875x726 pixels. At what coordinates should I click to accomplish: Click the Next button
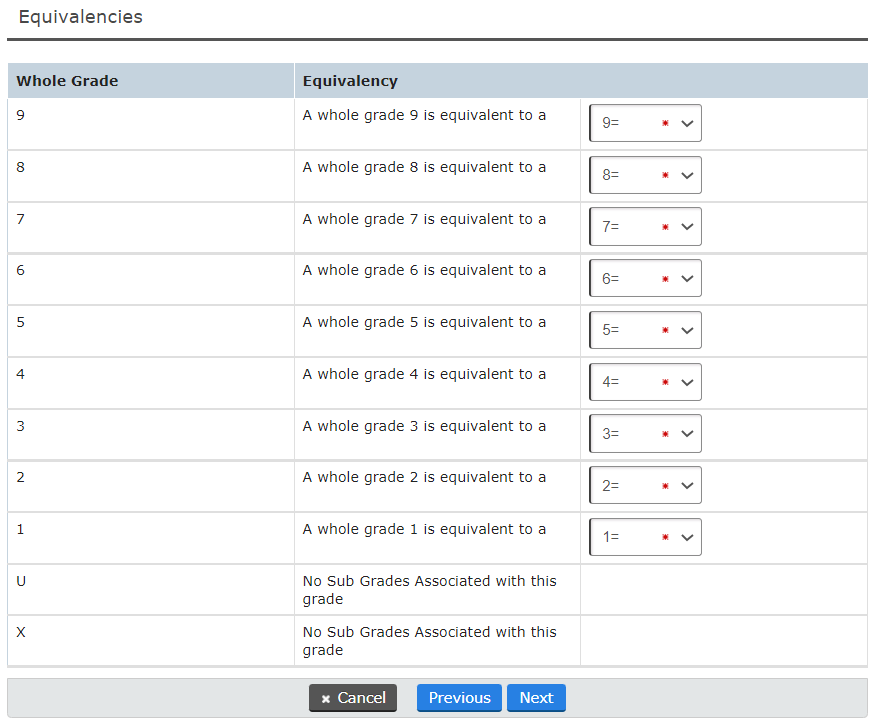[x=536, y=698]
